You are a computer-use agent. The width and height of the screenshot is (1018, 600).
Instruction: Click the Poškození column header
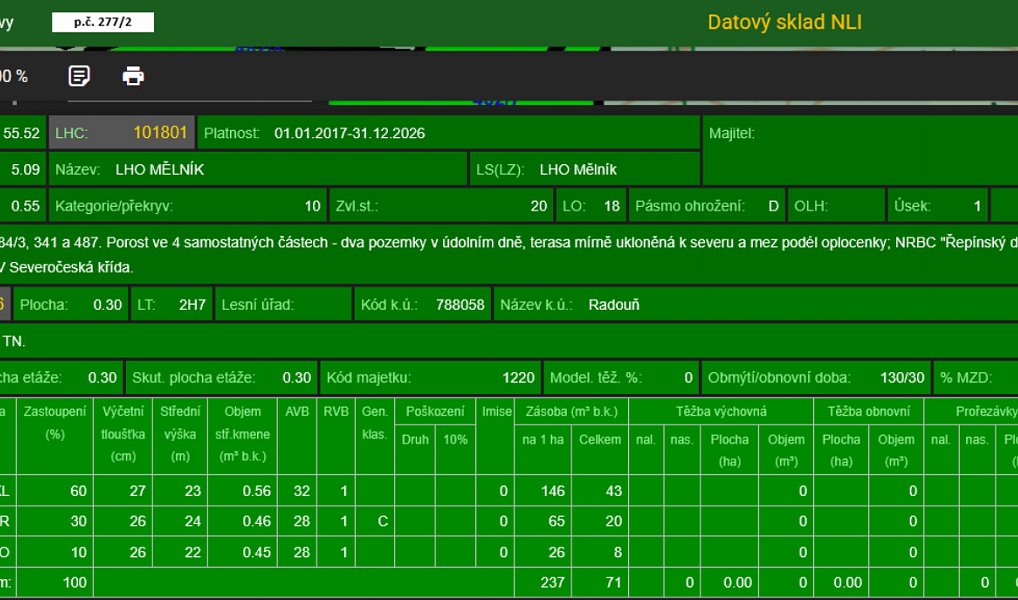pyautogui.click(x=435, y=411)
